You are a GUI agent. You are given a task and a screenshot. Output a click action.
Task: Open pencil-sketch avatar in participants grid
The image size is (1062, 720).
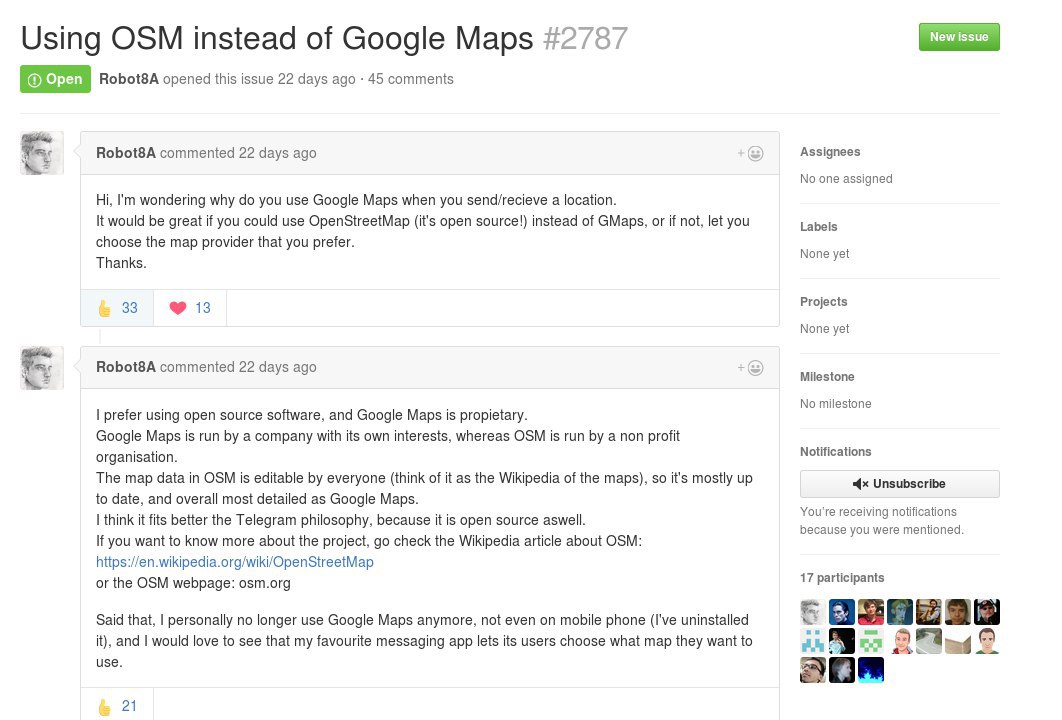(813, 612)
